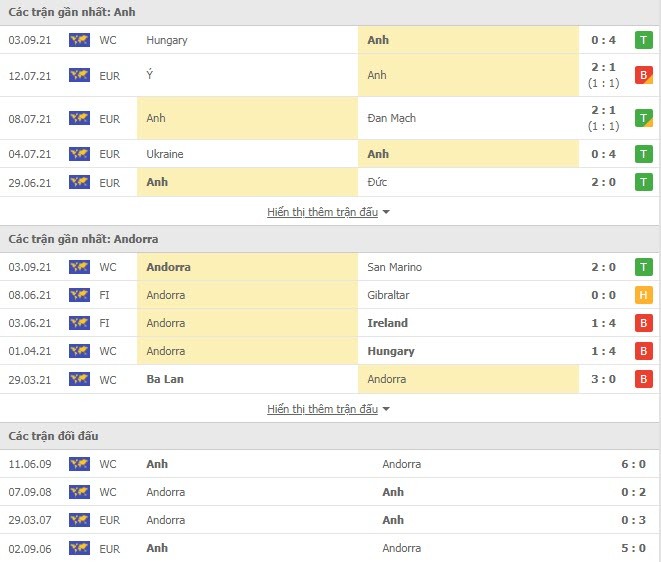Click the 6 : 0 score of Anh vs Andorra
661x562 pixels.
633,464
